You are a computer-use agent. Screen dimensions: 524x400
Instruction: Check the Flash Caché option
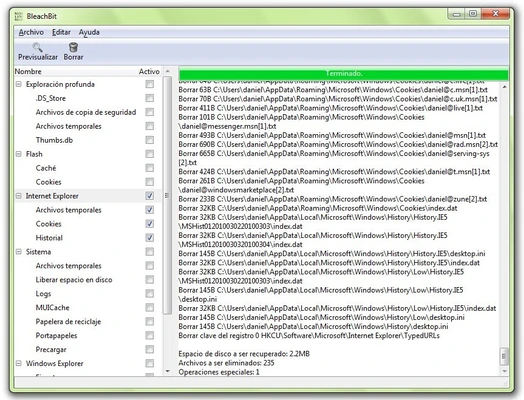(150, 168)
